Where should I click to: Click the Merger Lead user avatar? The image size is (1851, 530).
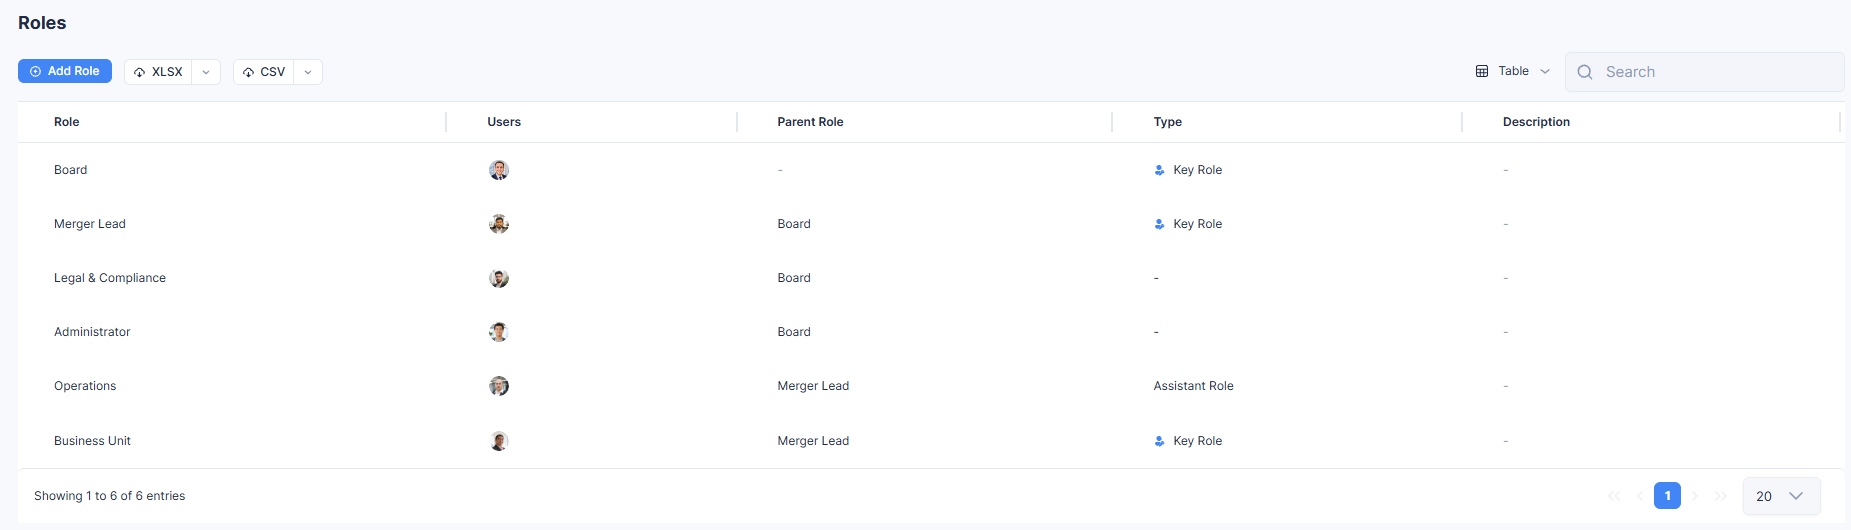(x=499, y=224)
